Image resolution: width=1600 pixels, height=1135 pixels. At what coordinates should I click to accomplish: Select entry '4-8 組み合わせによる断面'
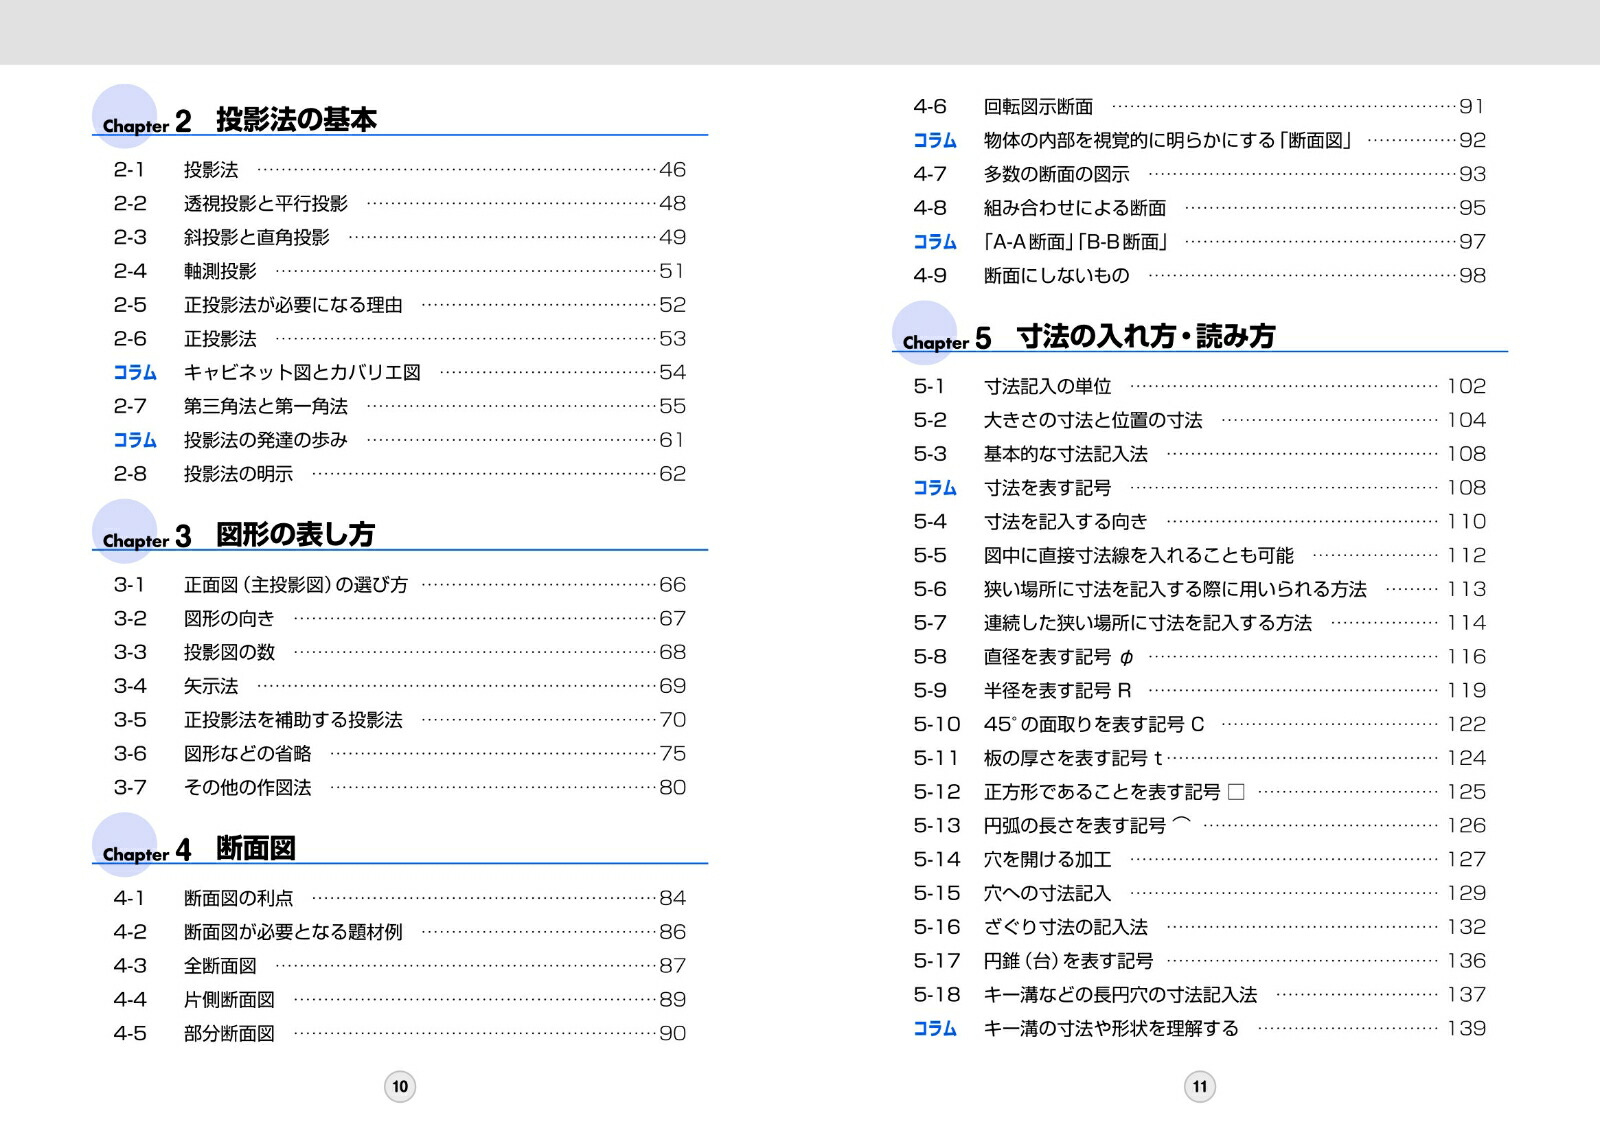pyautogui.click(x=1200, y=208)
